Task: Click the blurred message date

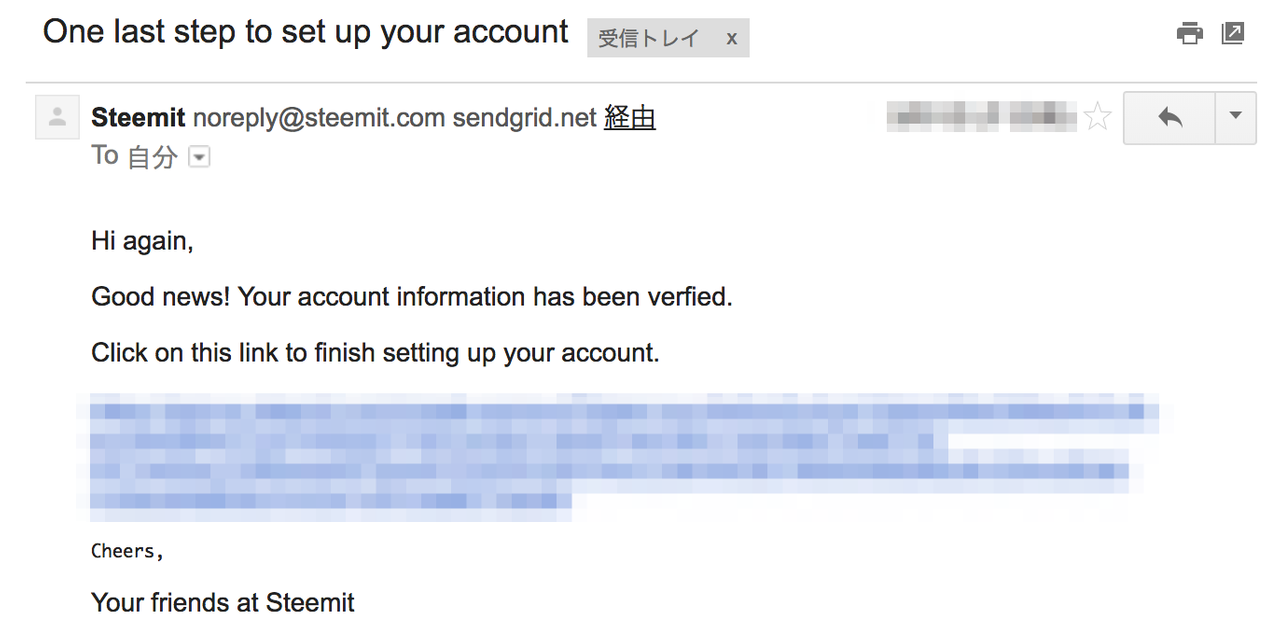Action: [980, 118]
